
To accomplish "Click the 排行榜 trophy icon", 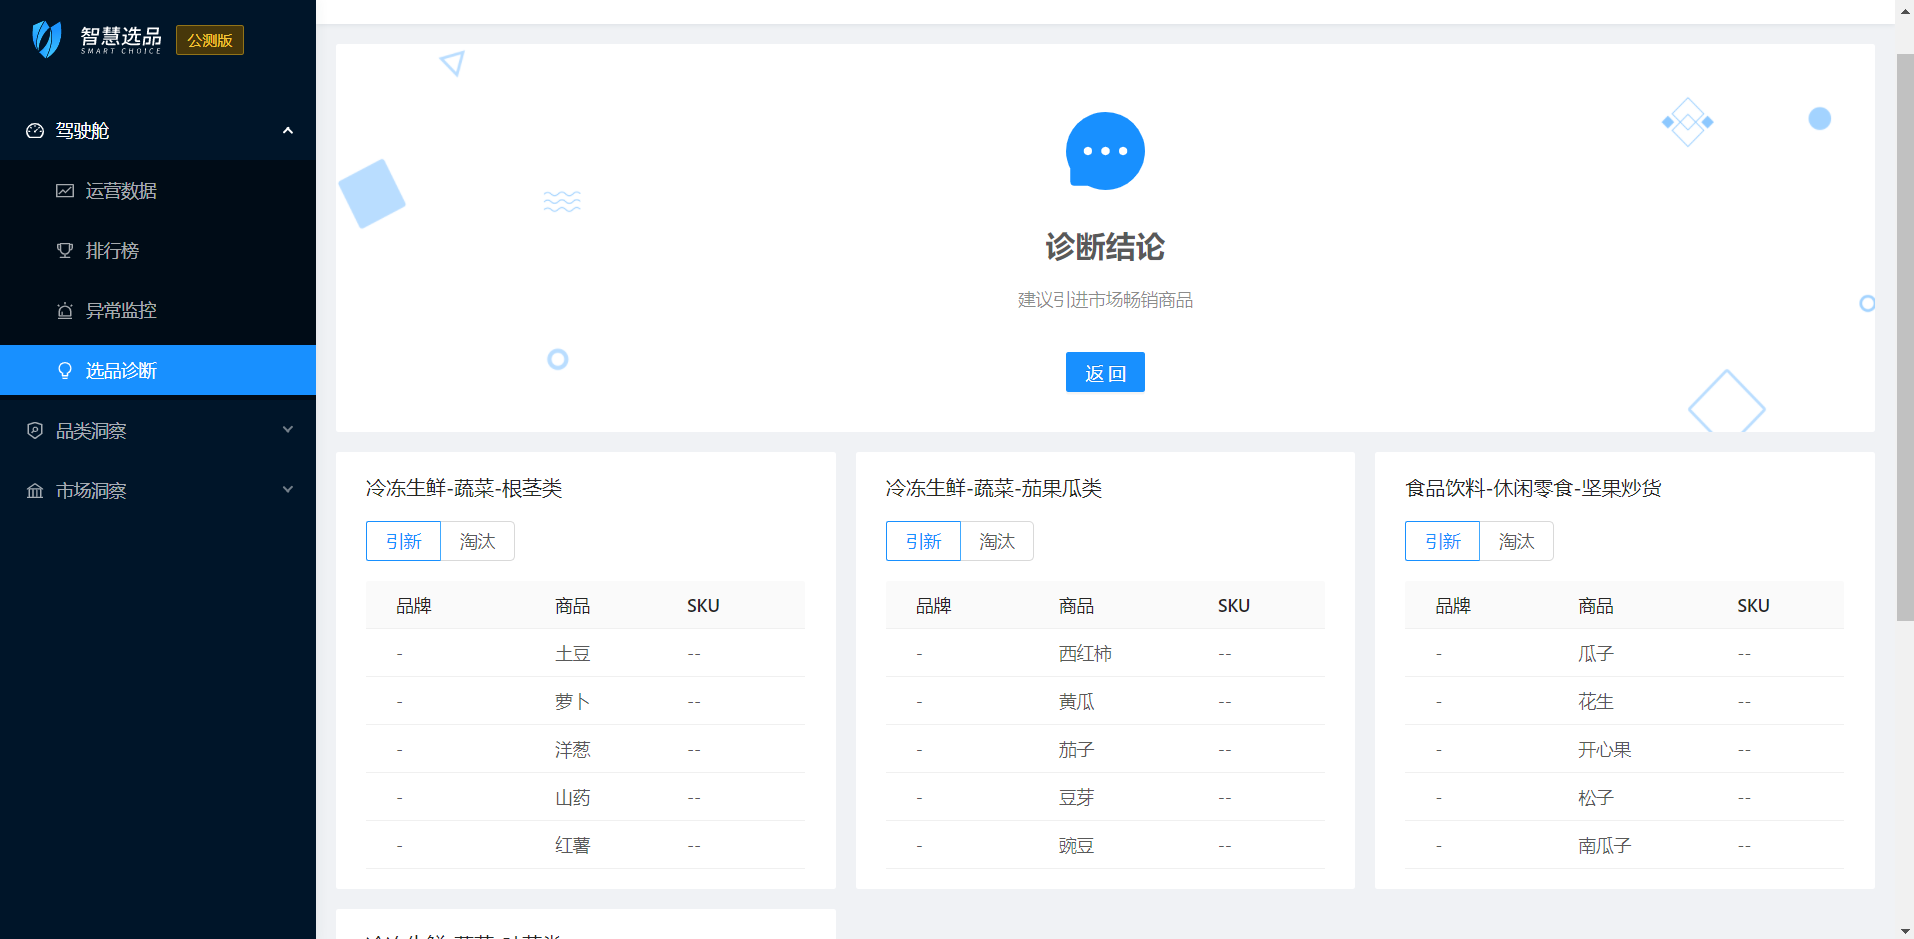I will point(65,251).
